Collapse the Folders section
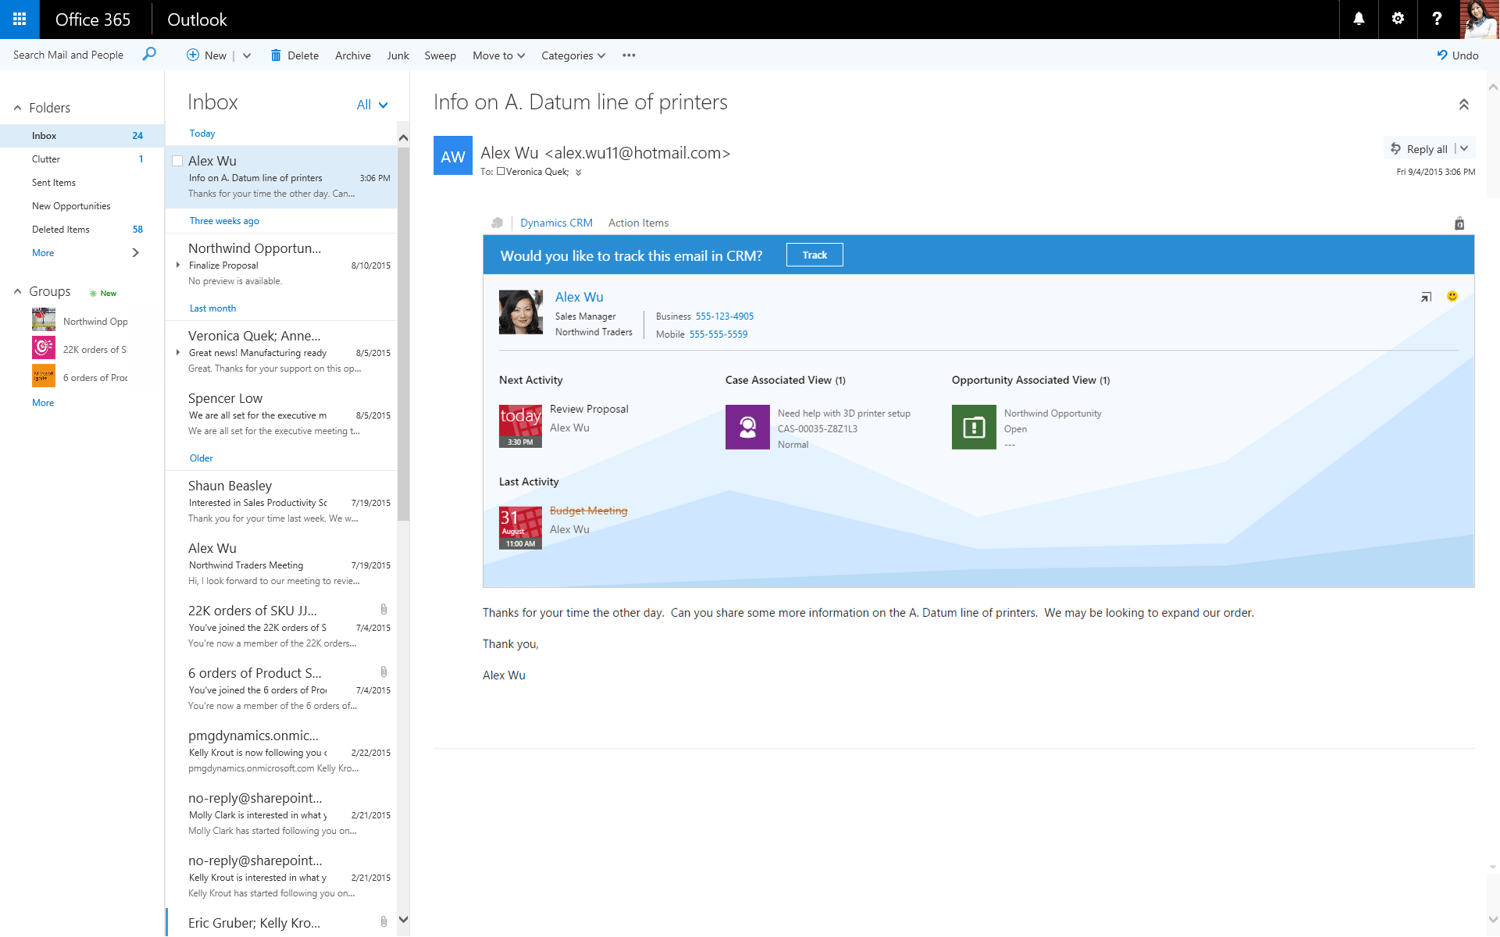The height and width of the screenshot is (937, 1500). (17, 108)
